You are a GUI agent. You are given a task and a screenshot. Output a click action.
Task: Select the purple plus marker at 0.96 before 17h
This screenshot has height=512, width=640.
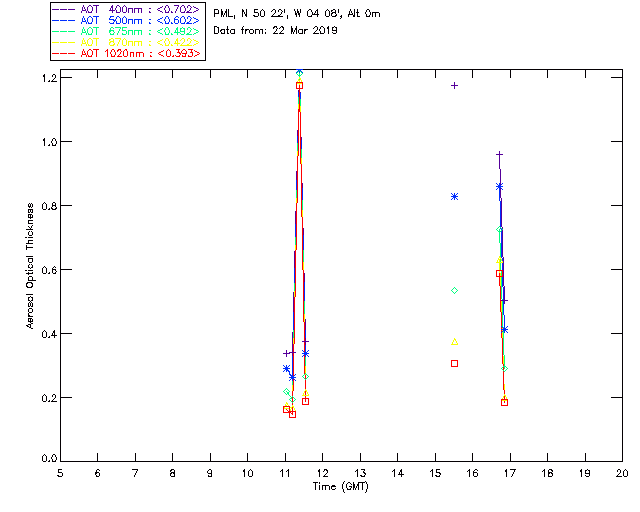499,154
